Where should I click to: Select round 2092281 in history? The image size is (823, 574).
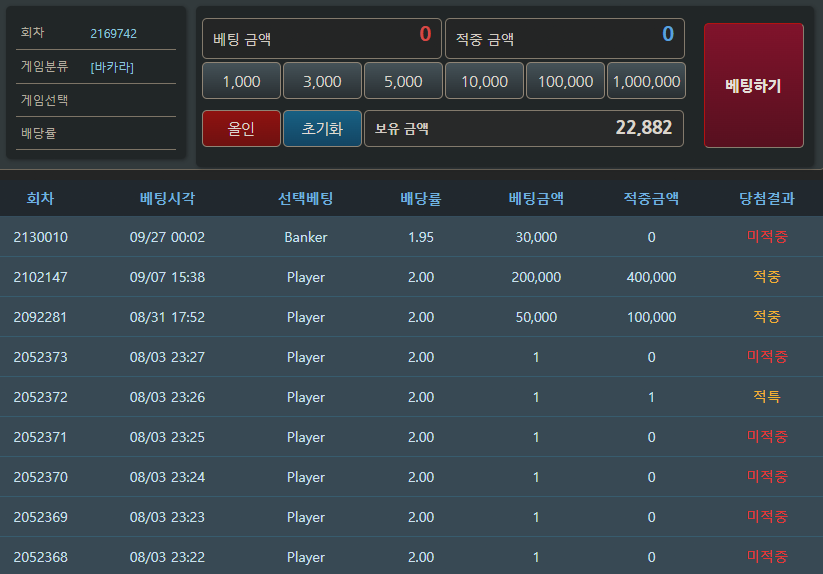pos(40,317)
